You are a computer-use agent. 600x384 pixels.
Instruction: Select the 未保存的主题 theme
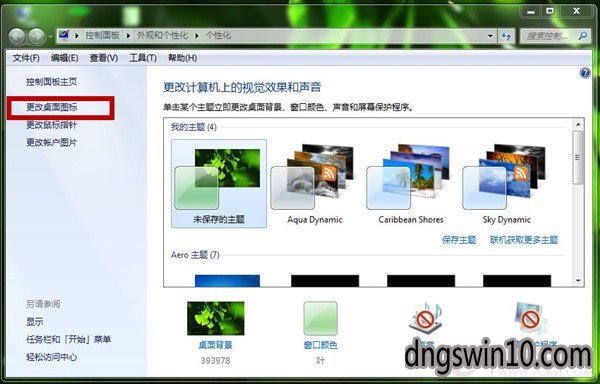click(x=218, y=184)
